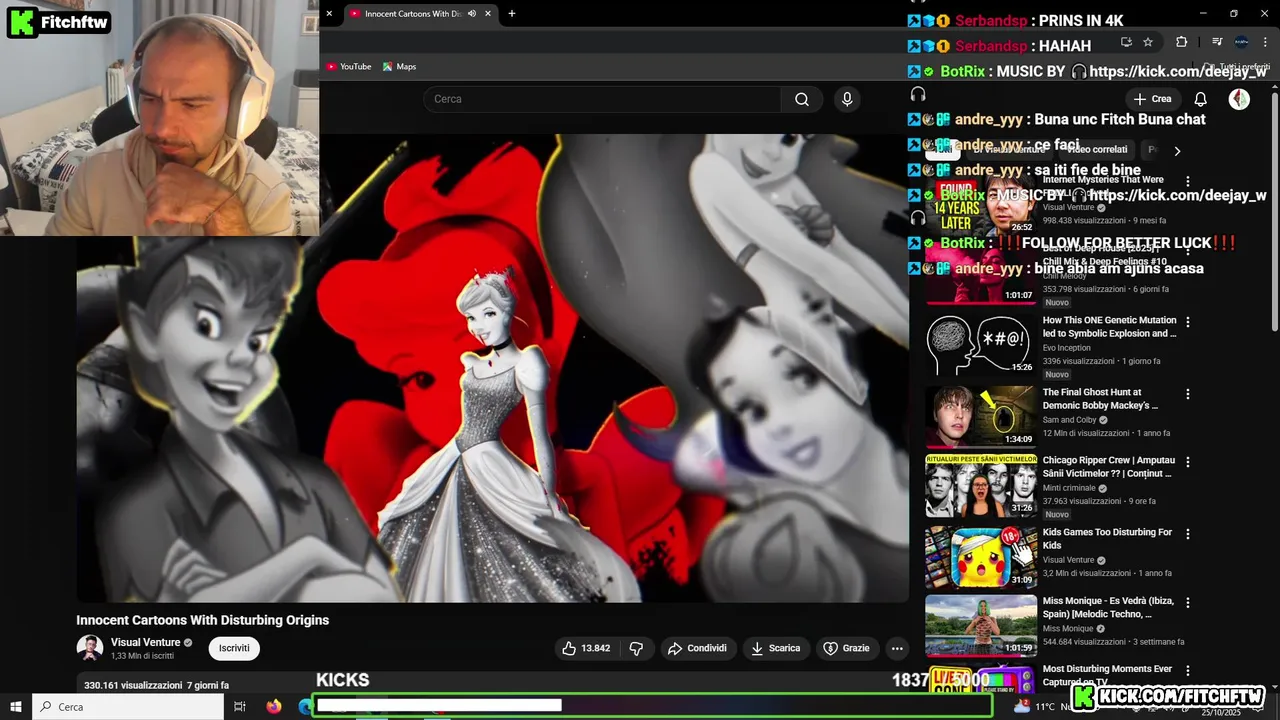
Task: Click the Condividi share button
Action: click(697, 648)
